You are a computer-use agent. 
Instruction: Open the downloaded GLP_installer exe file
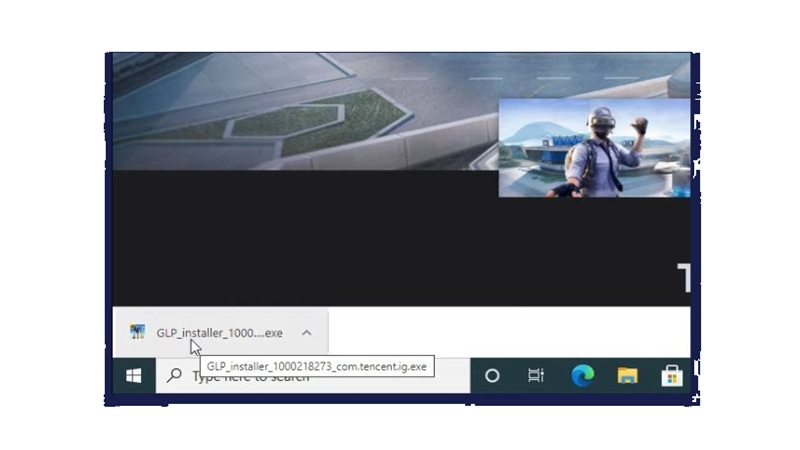point(219,333)
